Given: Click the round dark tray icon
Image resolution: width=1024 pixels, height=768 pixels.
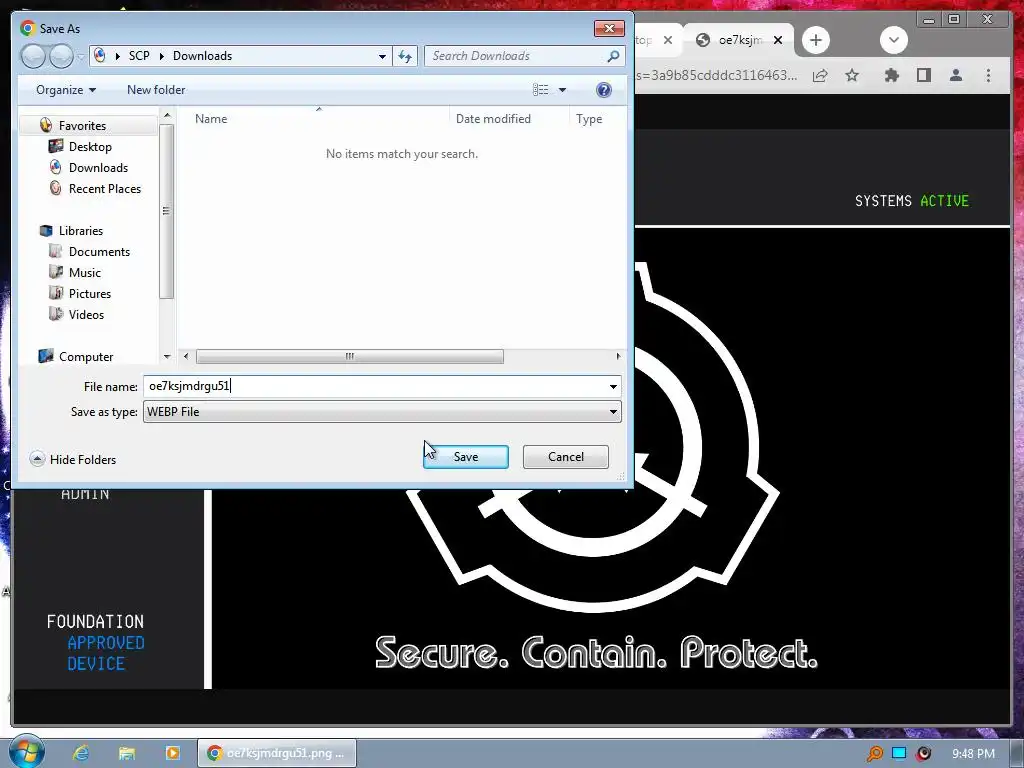Looking at the screenshot, I should point(923,754).
